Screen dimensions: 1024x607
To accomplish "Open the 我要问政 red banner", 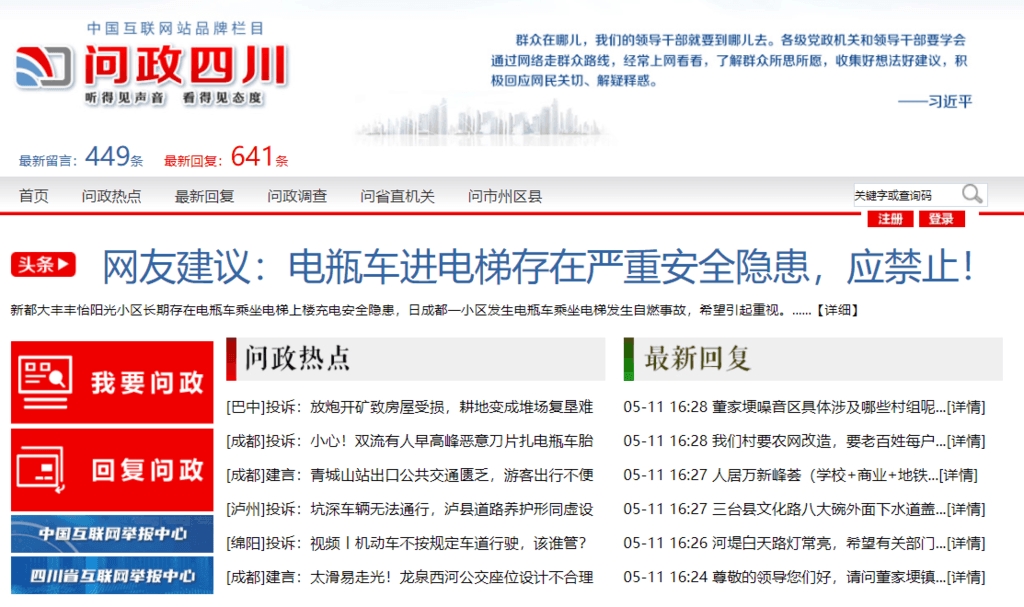I will [x=112, y=382].
